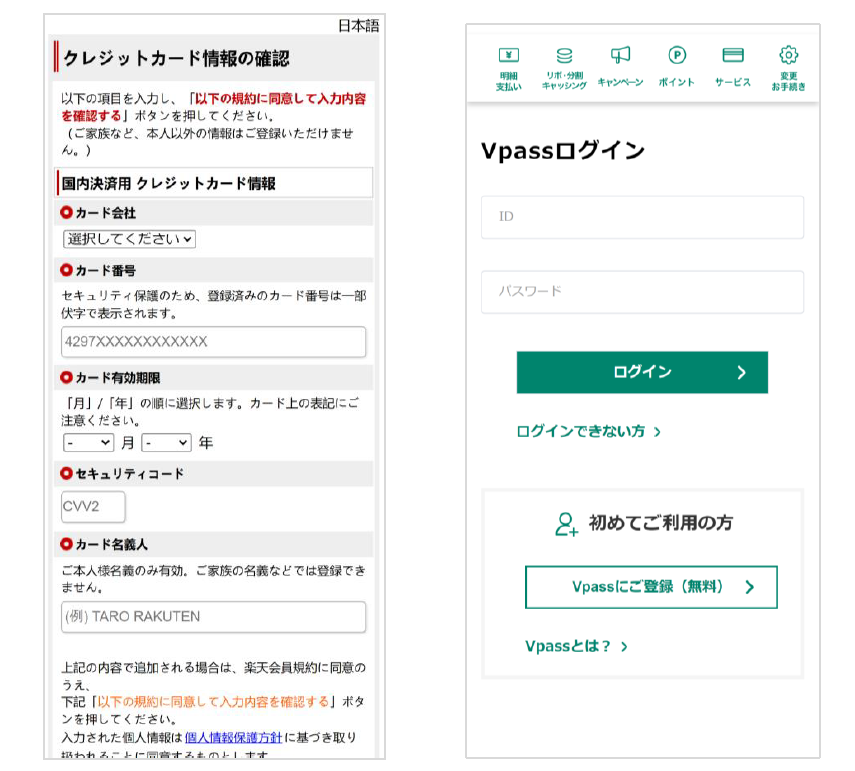Open the expiration year dropdown
This screenshot has height=771, width=855.
click(166, 442)
